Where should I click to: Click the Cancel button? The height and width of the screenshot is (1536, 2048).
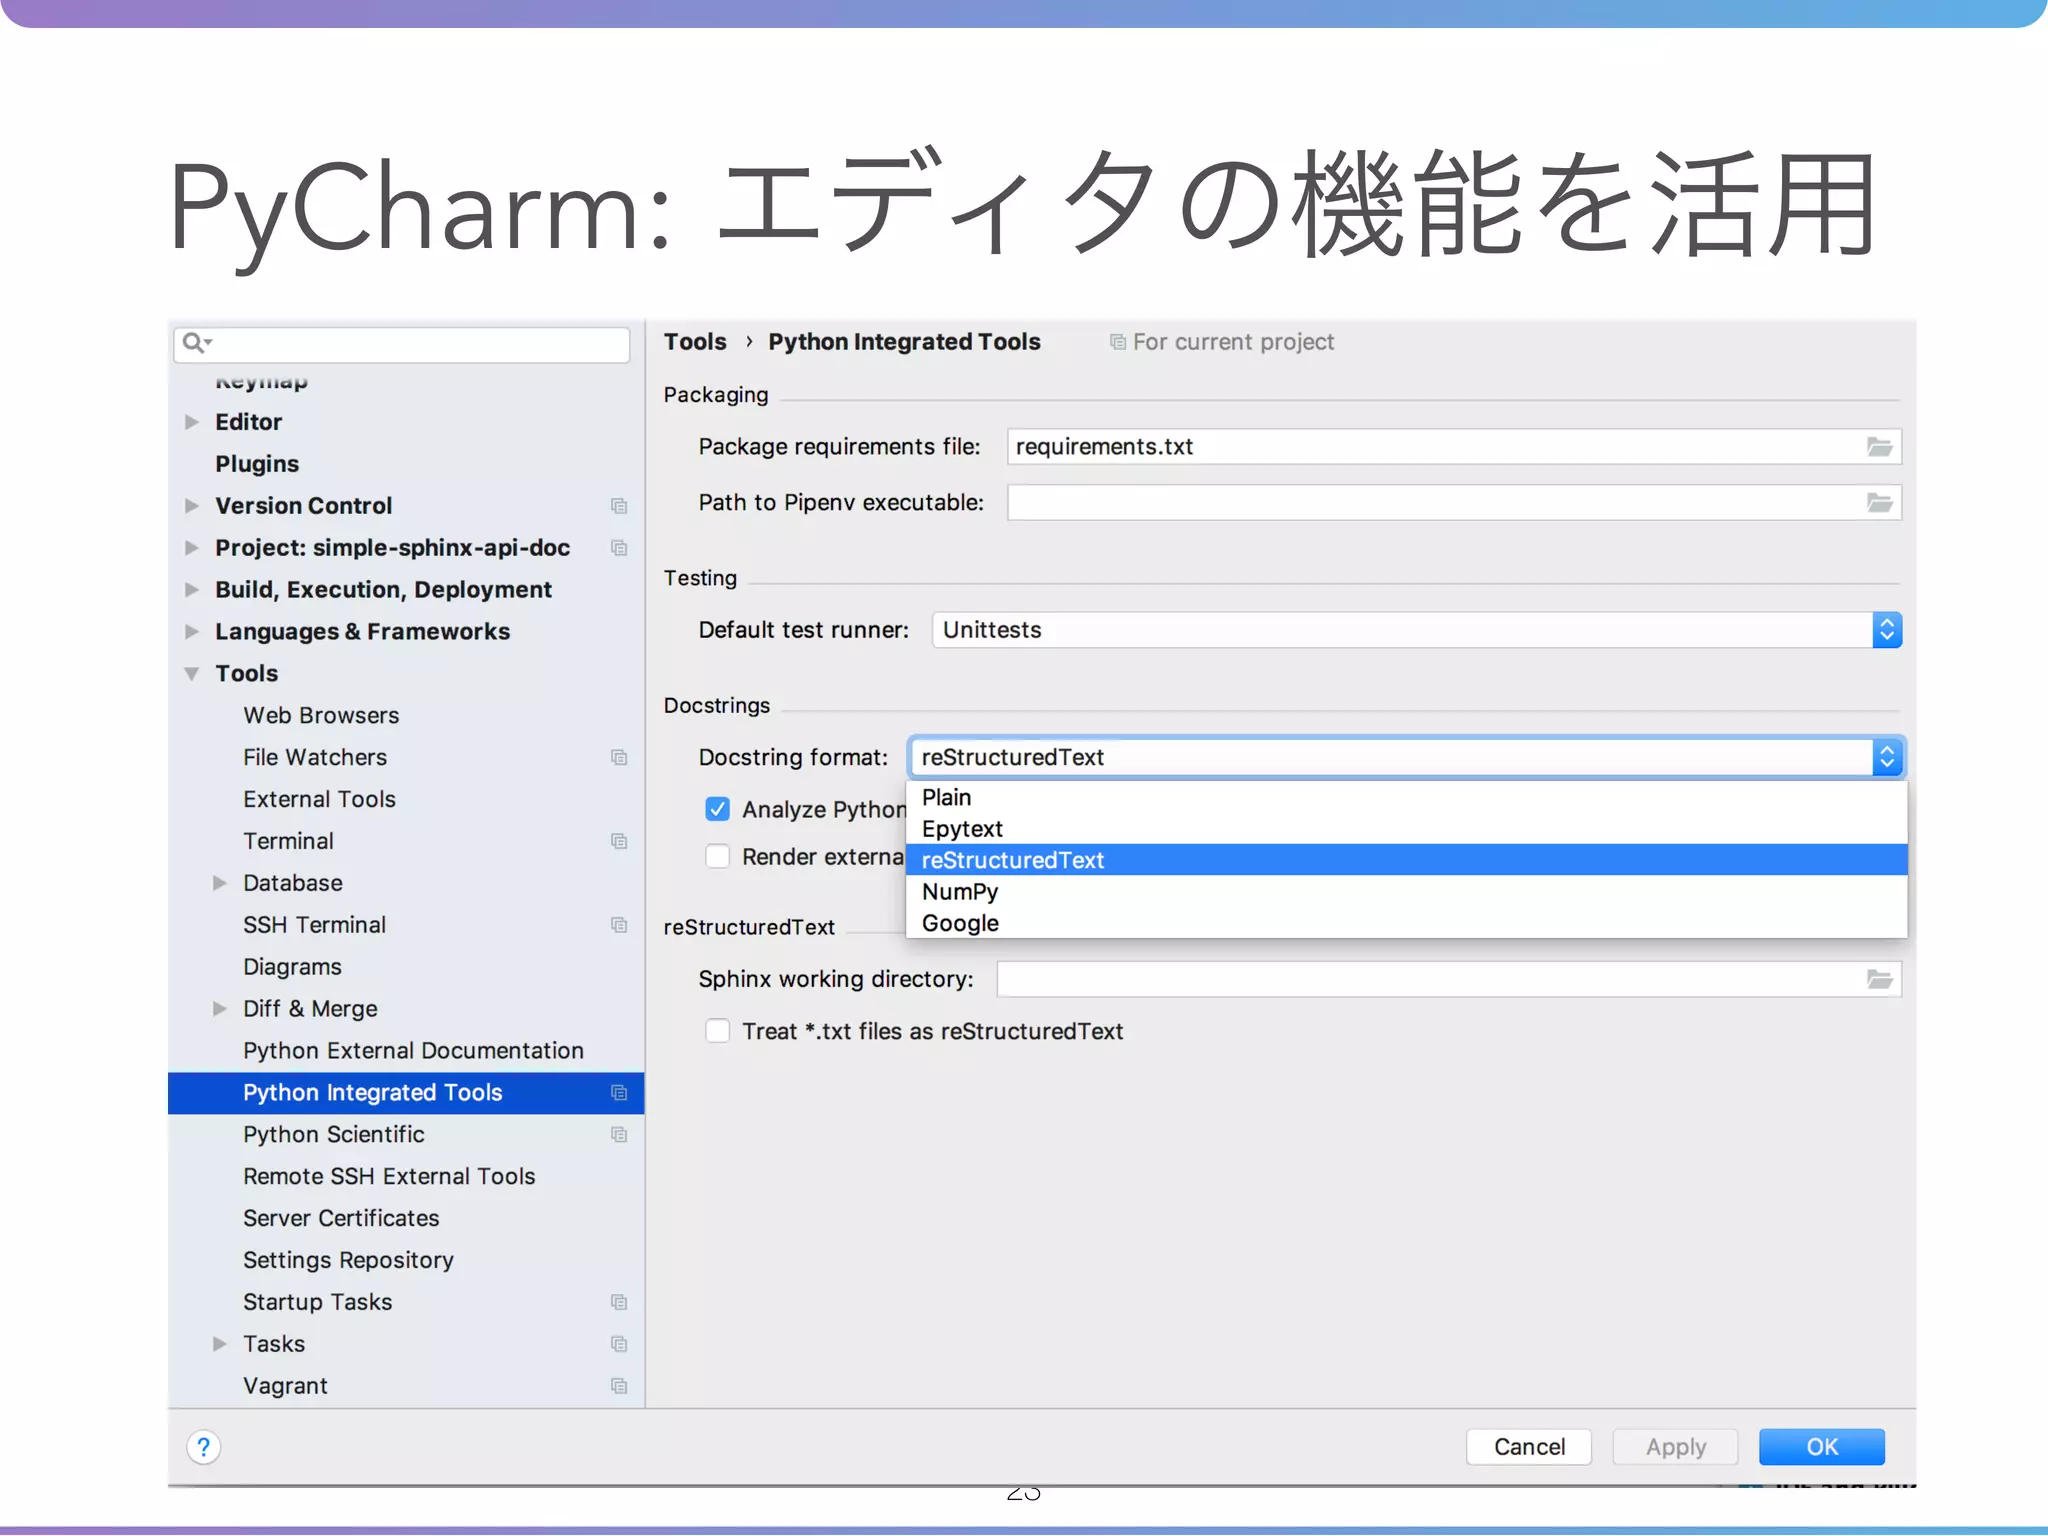click(1529, 1447)
